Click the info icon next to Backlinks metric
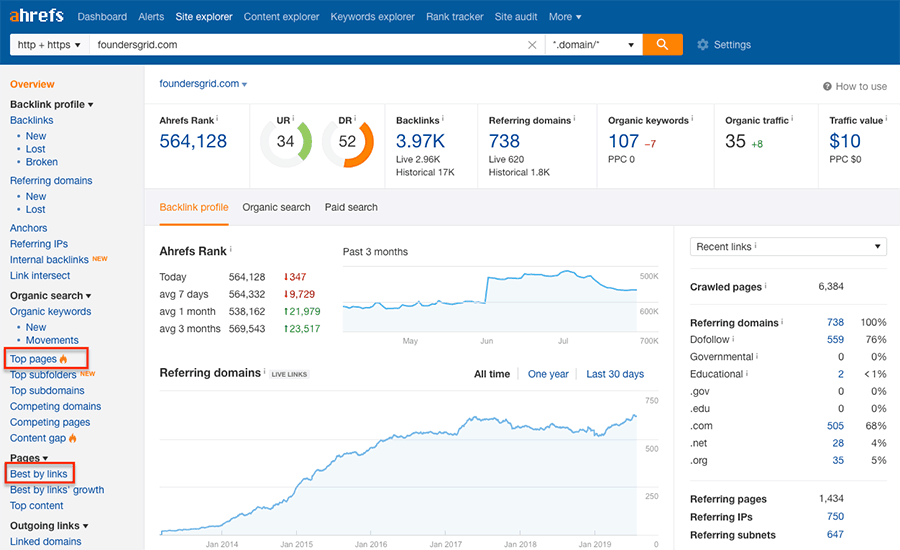 click(x=443, y=118)
